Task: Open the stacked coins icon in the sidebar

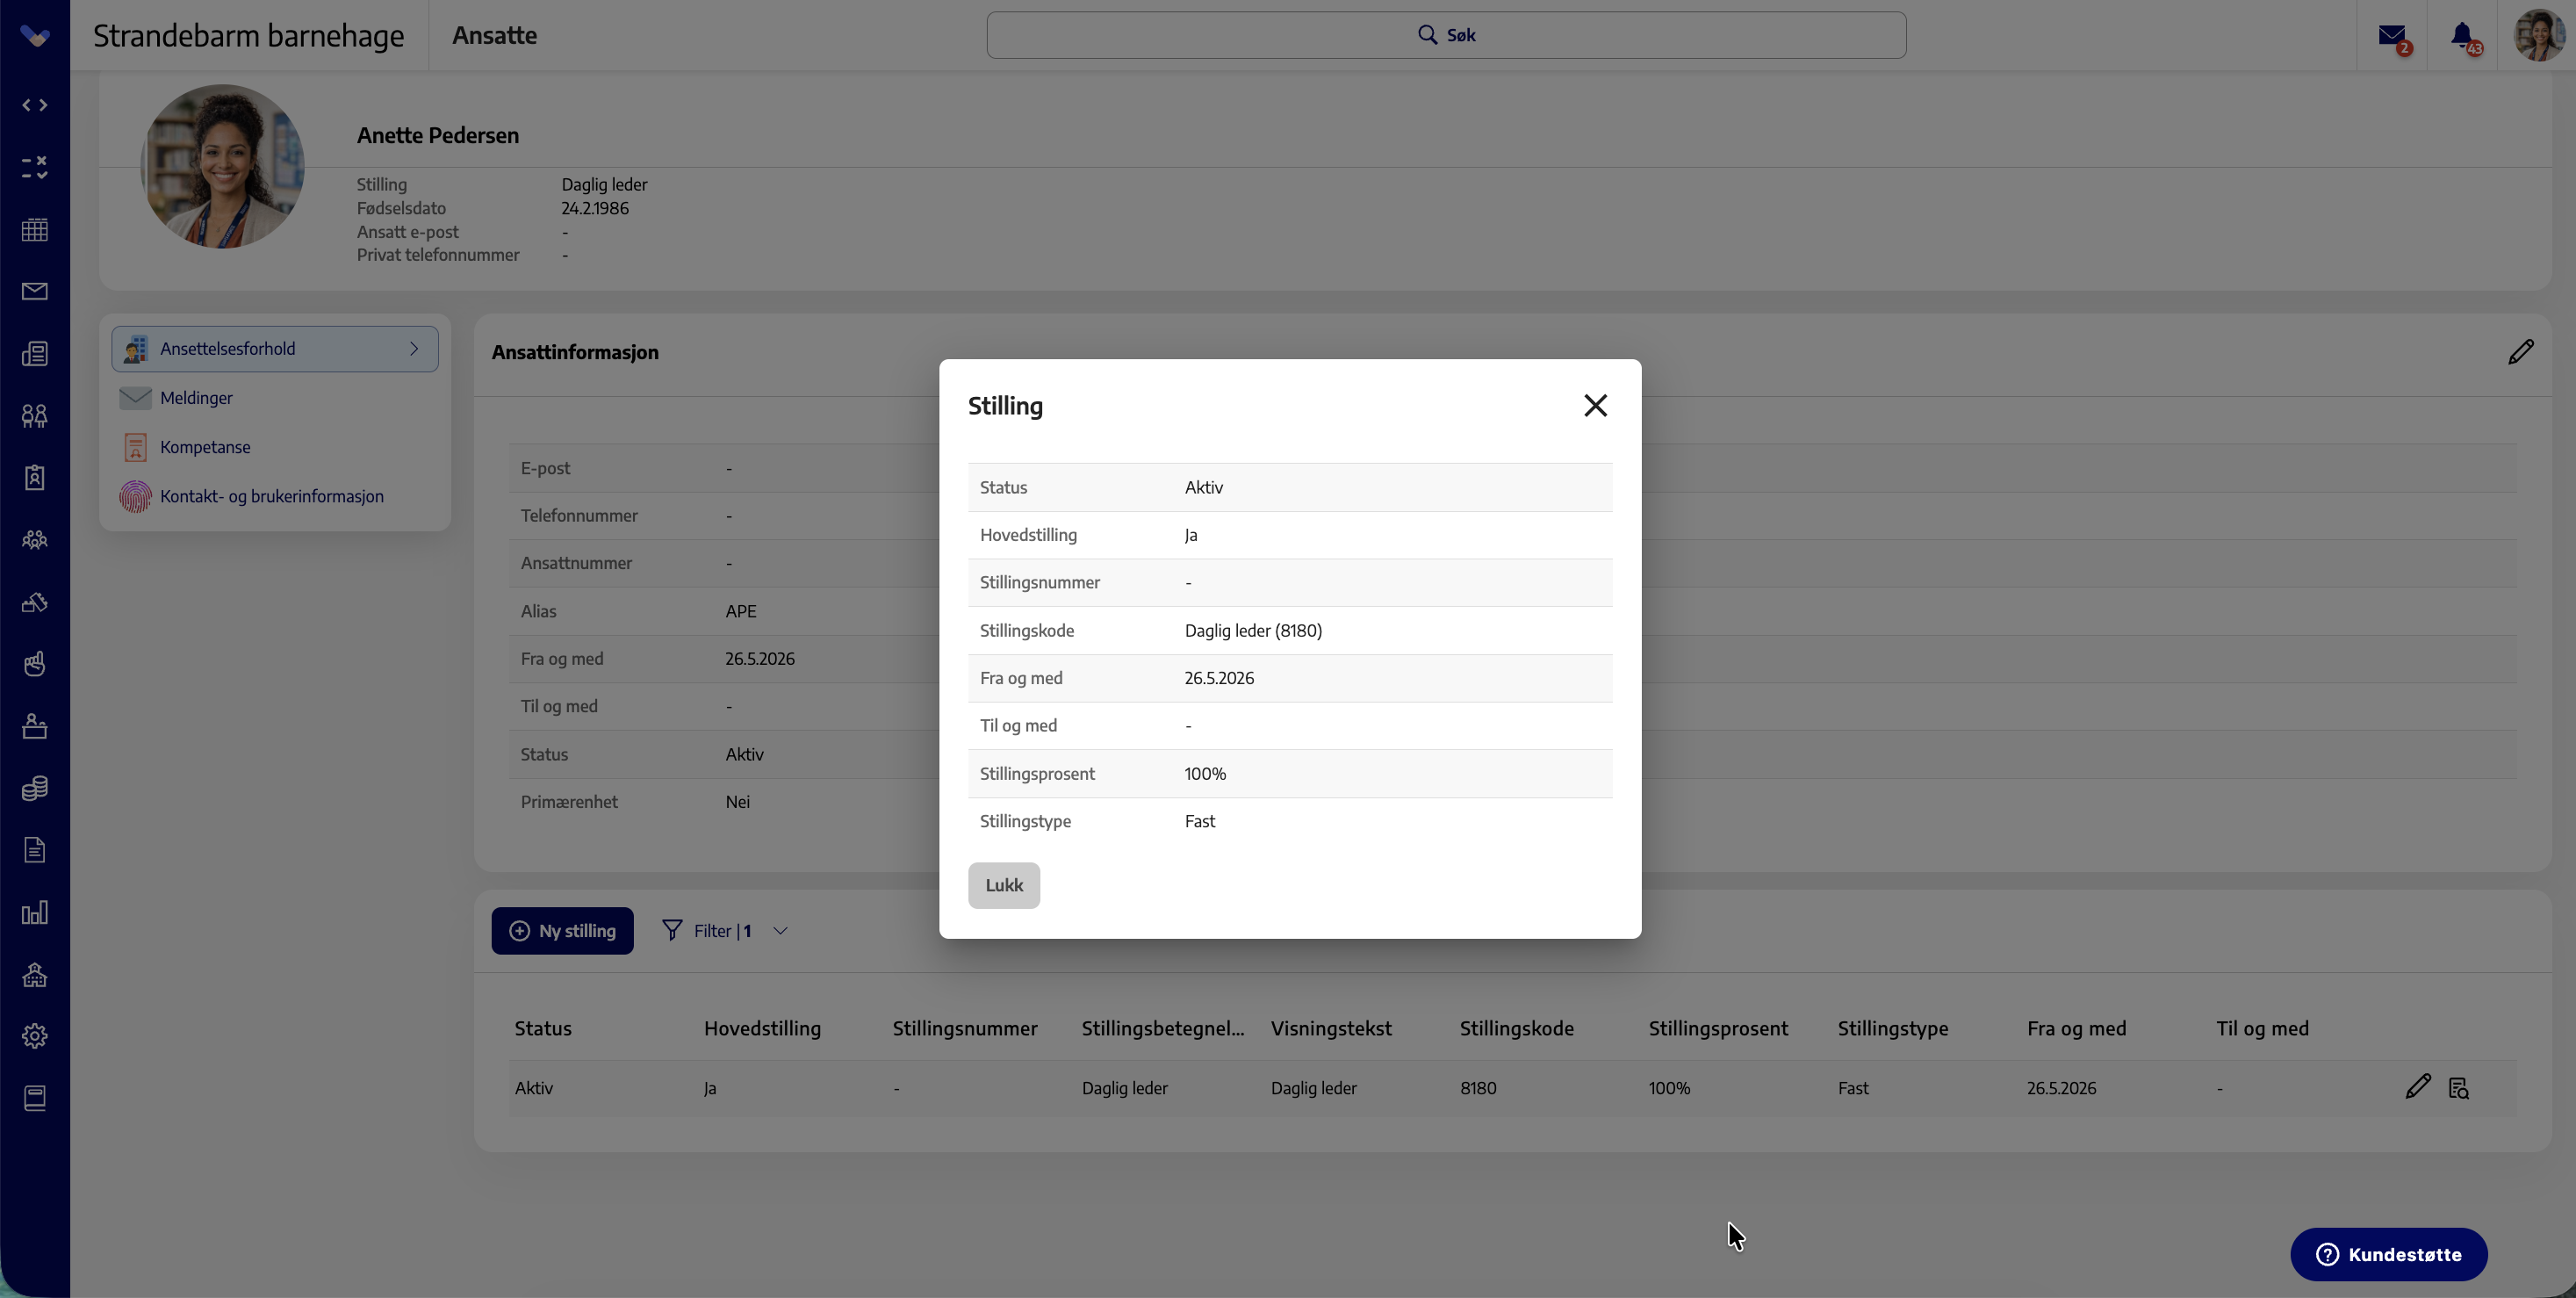Action: pyautogui.click(x=35, y=788)
